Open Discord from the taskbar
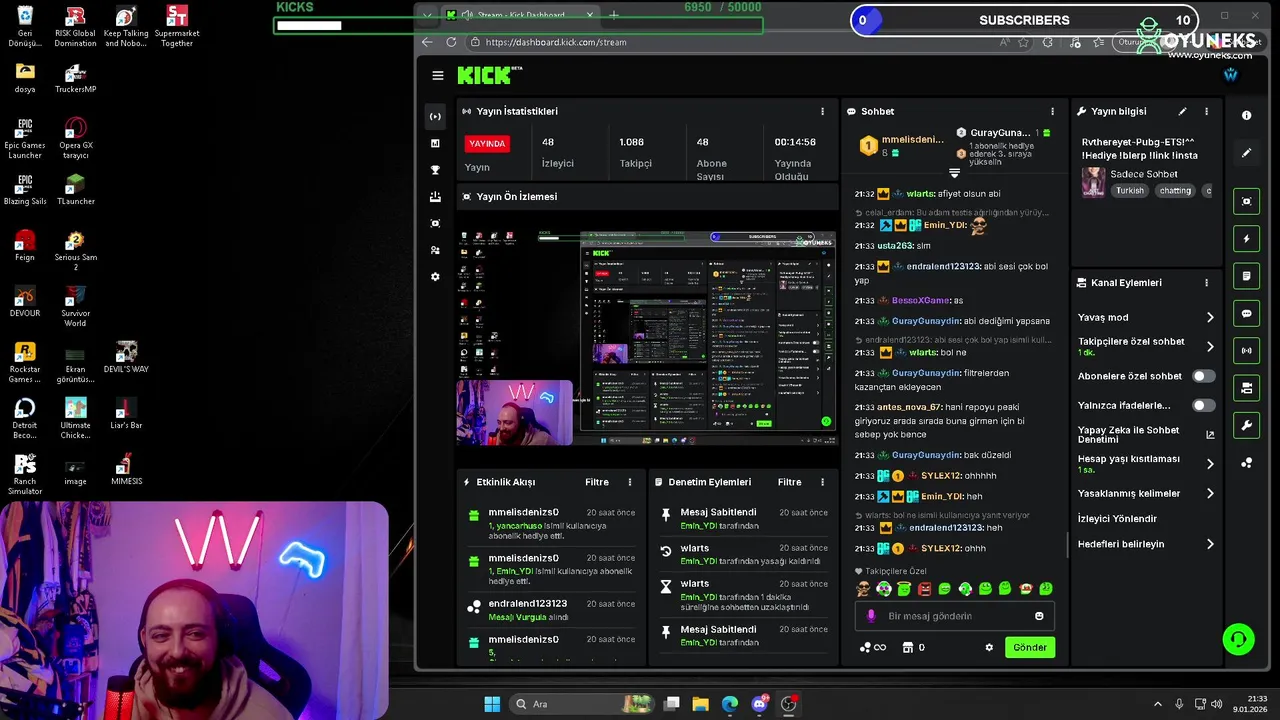Screen dimensions: 1280x720 tap(759, 704)
